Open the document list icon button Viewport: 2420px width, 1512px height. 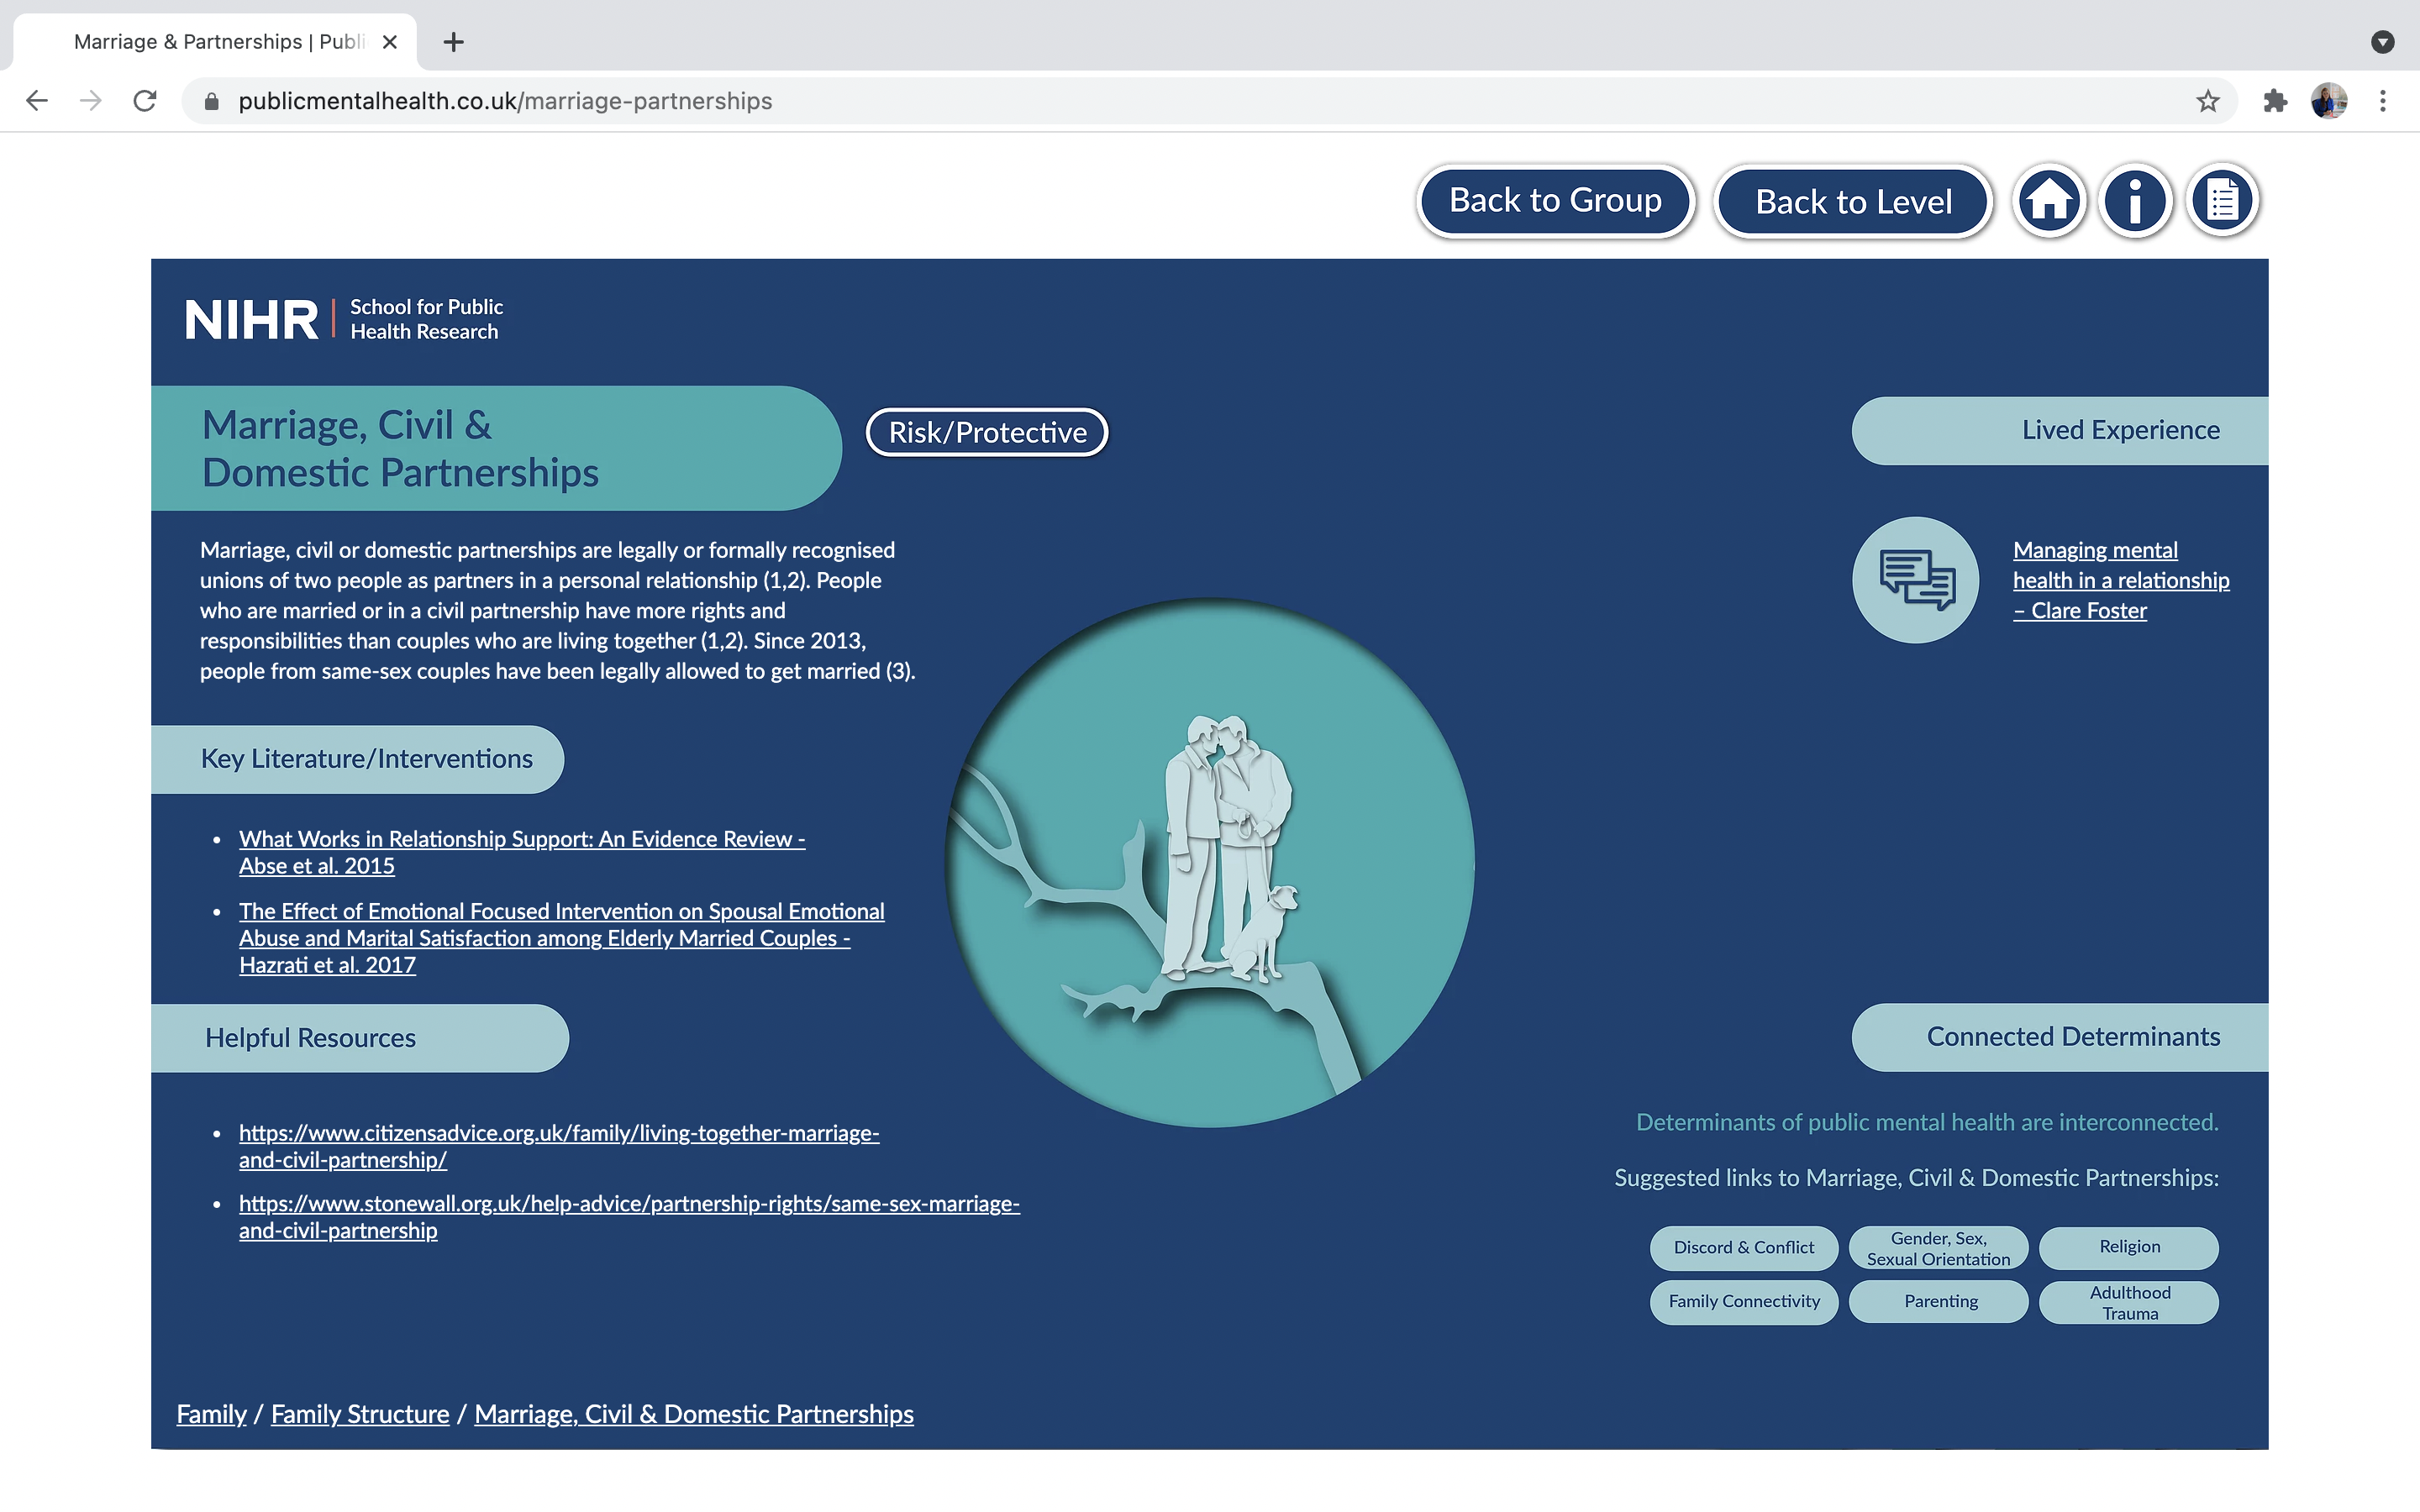tap(2222, 200)
